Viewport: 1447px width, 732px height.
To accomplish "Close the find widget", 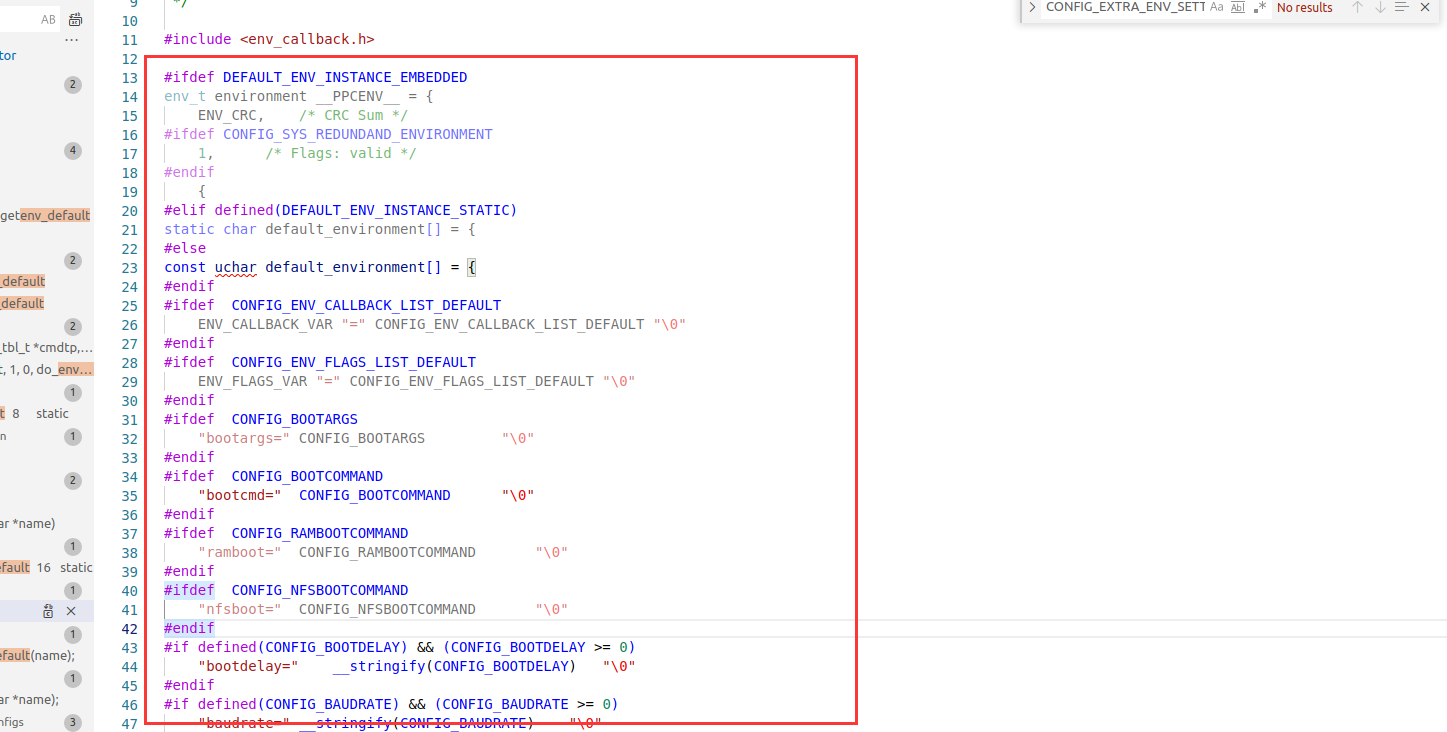I will click(x=1425, y=7).
